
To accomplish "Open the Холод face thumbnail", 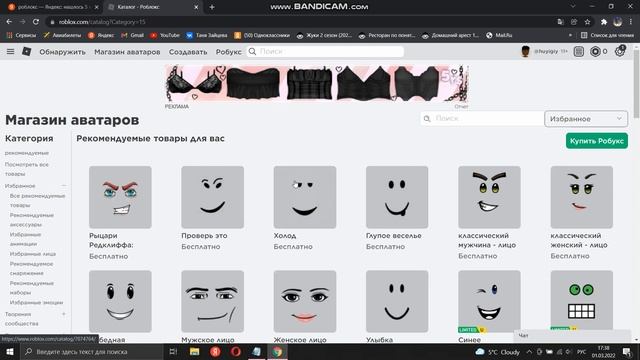I will (x=305, y=197).
